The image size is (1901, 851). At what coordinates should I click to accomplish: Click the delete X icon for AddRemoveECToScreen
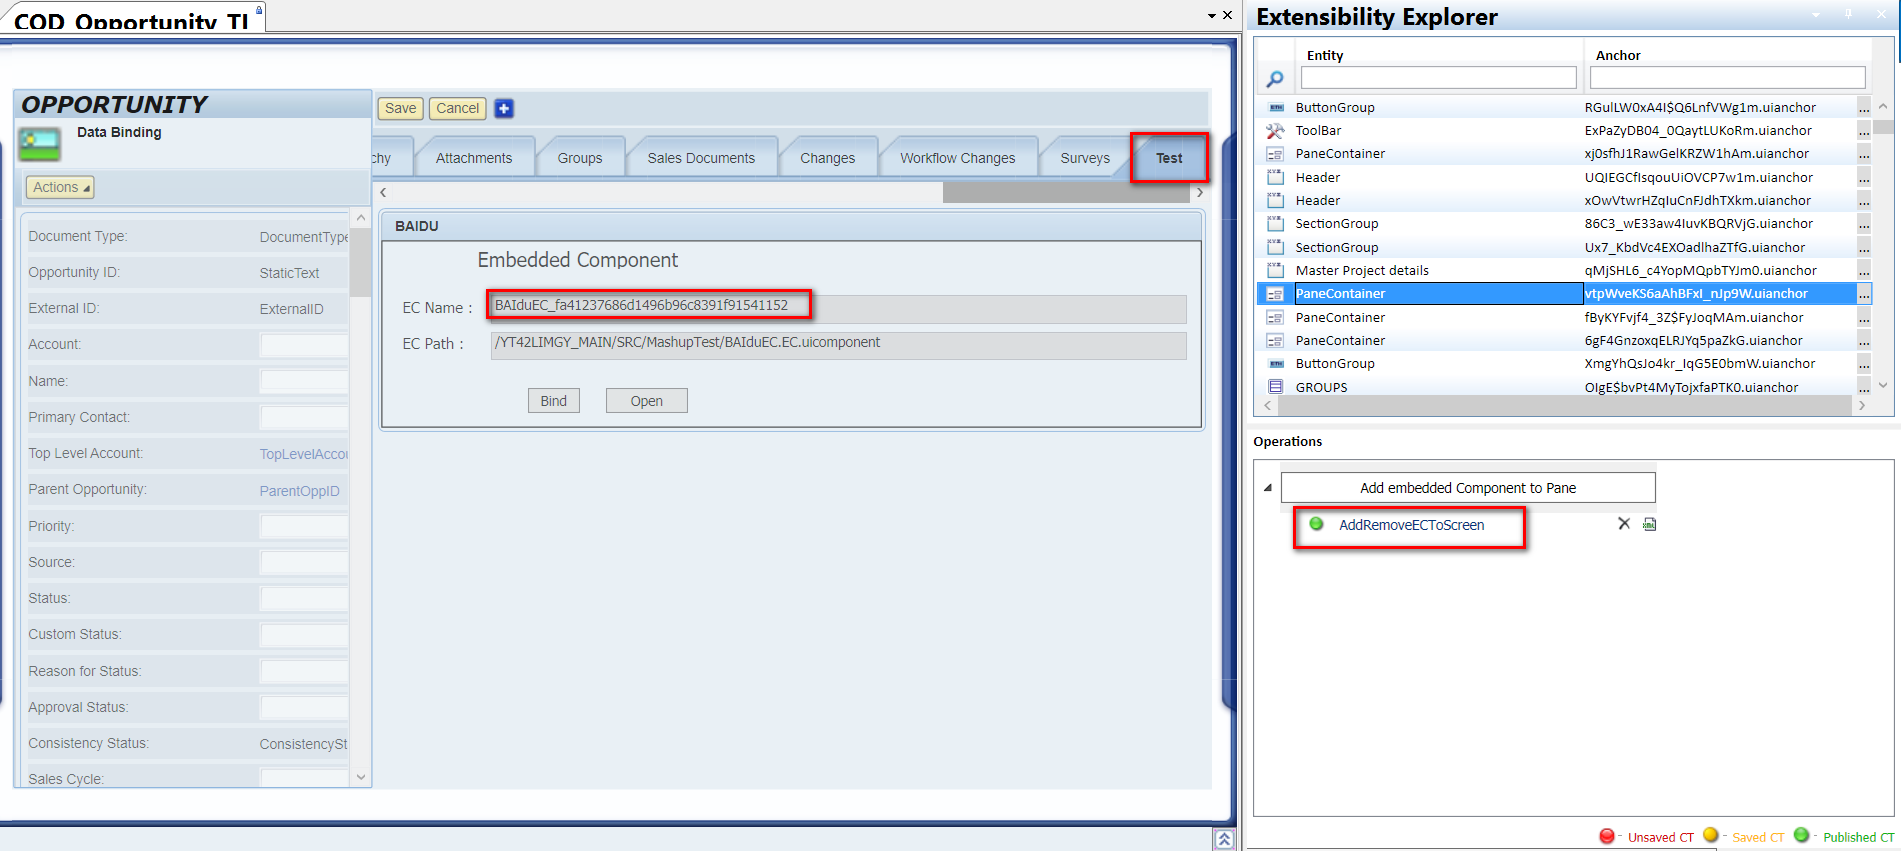(1624, 524)
